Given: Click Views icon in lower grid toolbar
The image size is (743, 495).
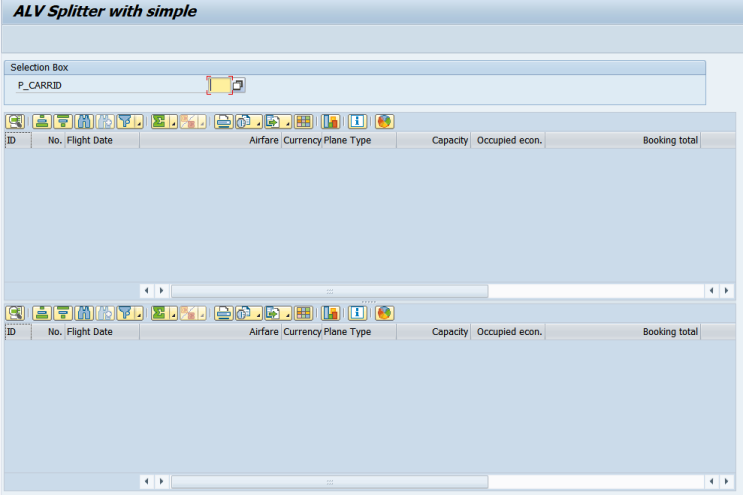Looking at the screenshot, I should [244, 313].
